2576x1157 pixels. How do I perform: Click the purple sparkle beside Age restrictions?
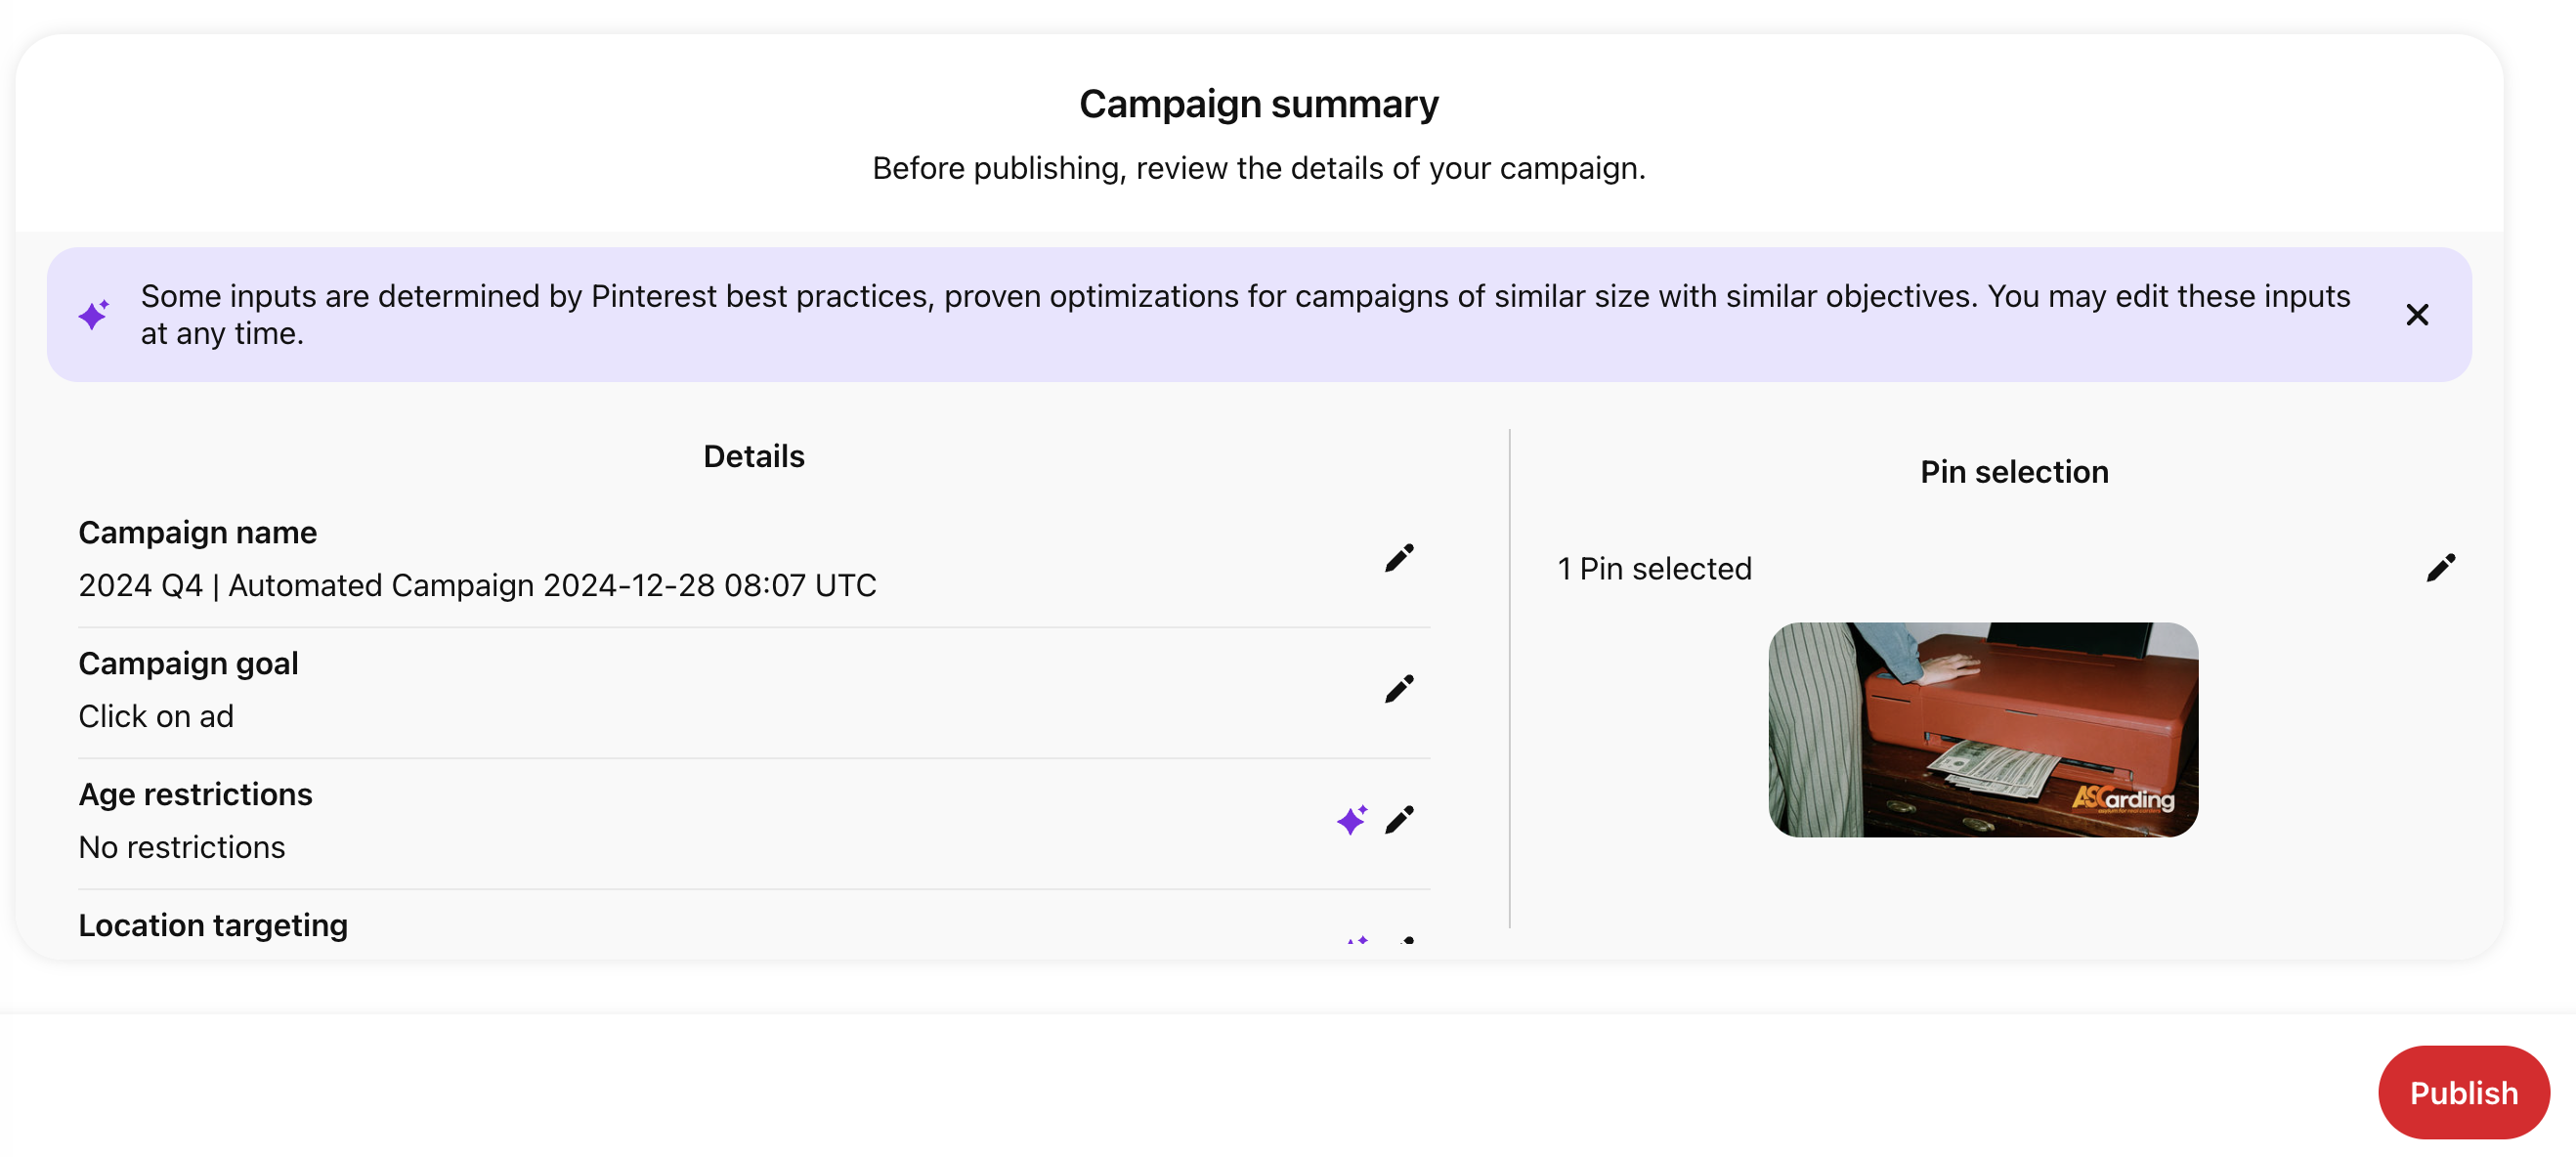click(1352, 820)
